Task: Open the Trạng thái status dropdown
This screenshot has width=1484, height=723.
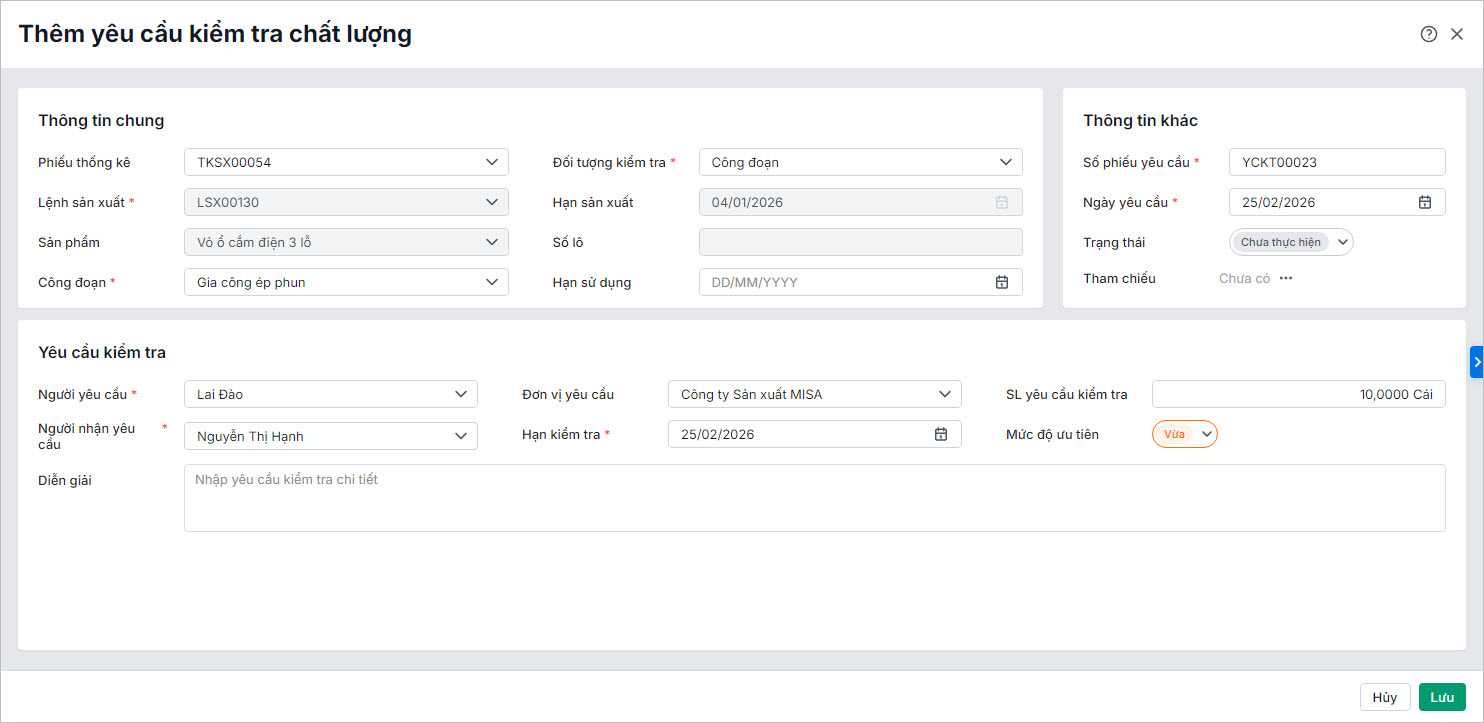Action: tap(1343, 242)
